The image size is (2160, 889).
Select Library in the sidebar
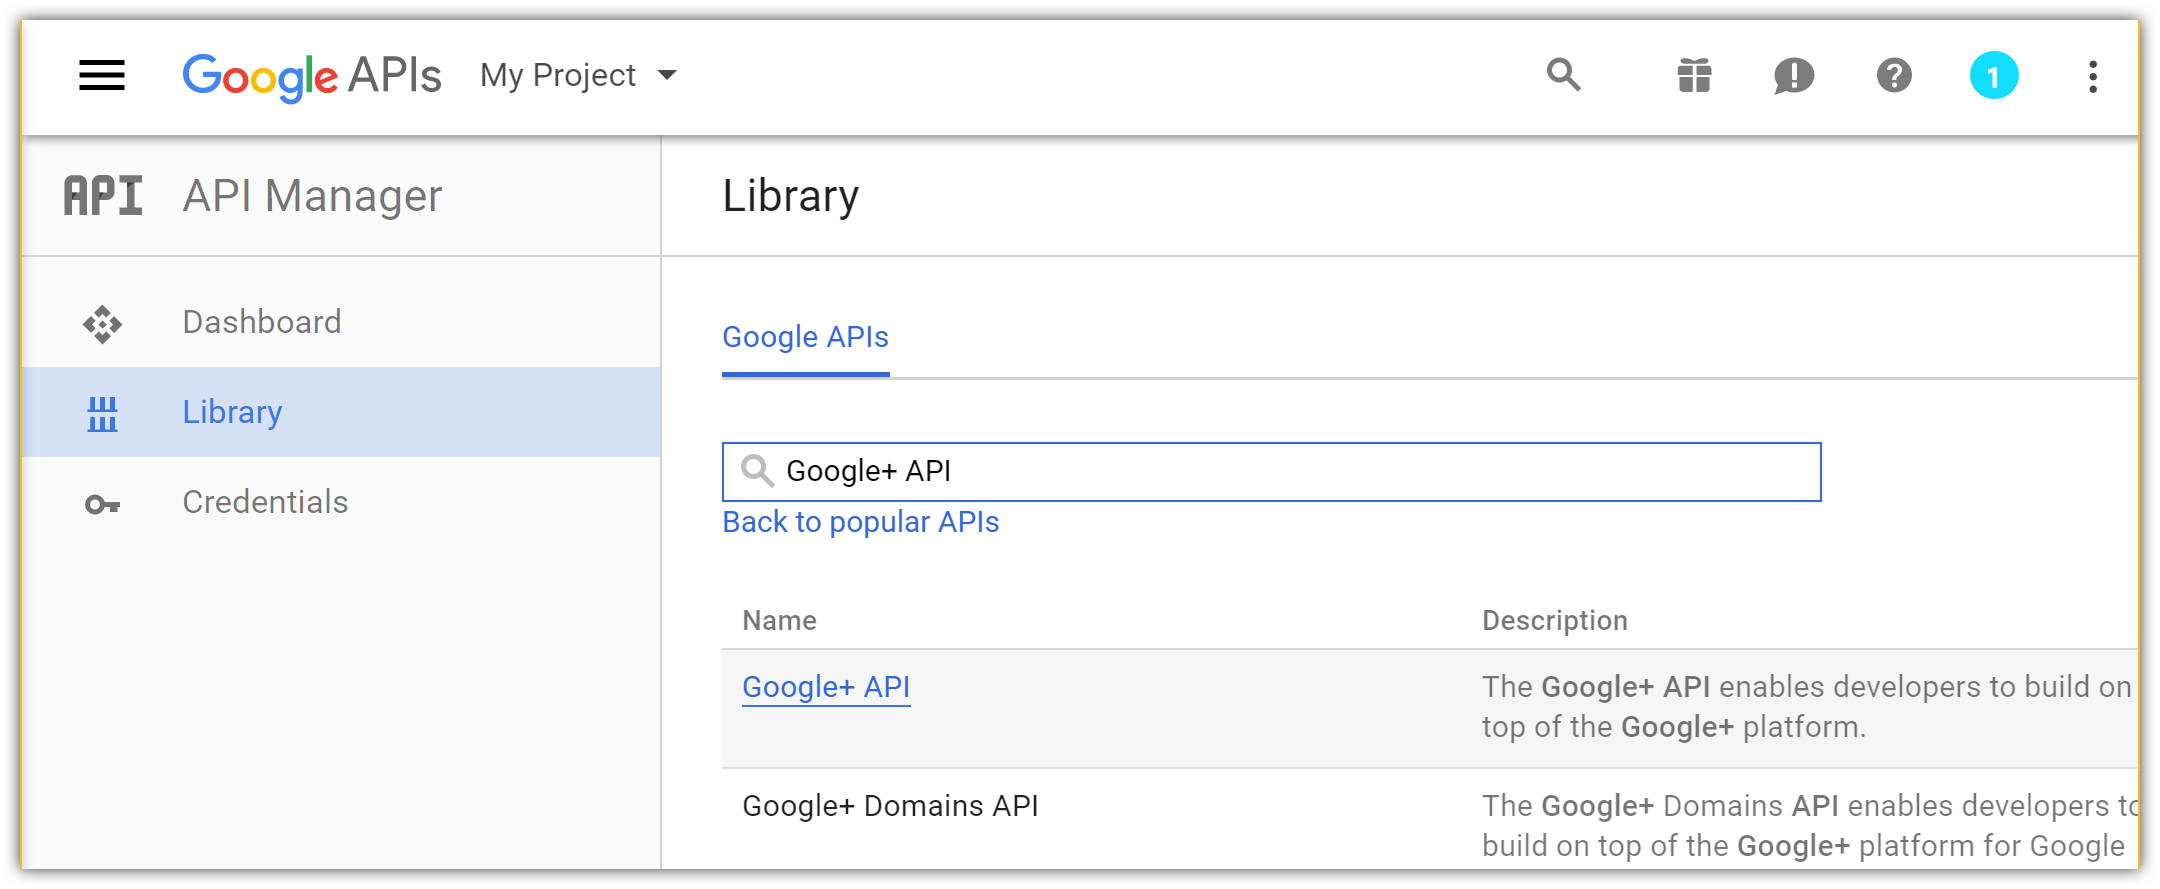tap(341, 412)
